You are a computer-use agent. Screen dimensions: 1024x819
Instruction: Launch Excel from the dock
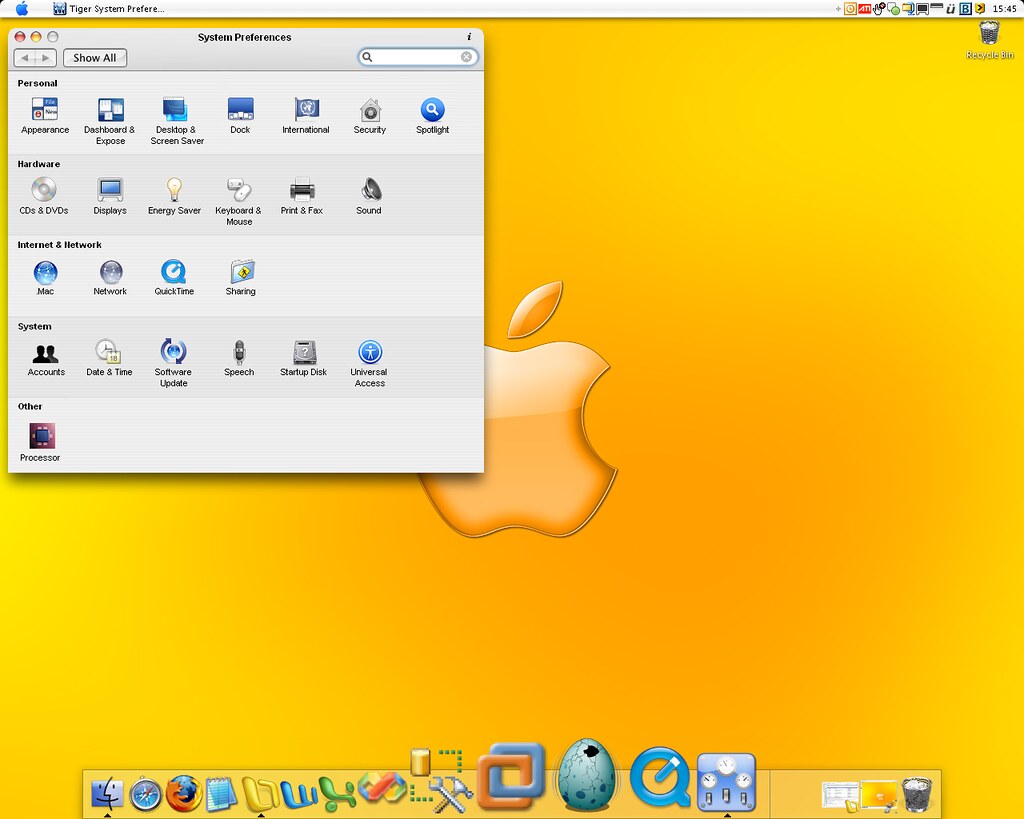(x=337, y=794)
